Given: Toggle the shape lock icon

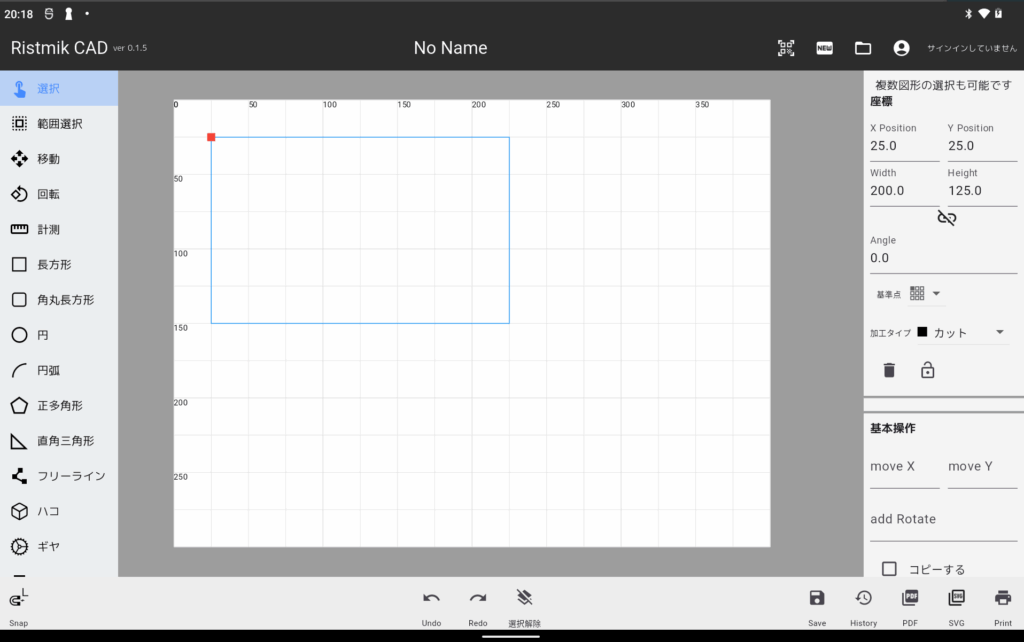Looking at the screenshot, I should pos(927,370).
